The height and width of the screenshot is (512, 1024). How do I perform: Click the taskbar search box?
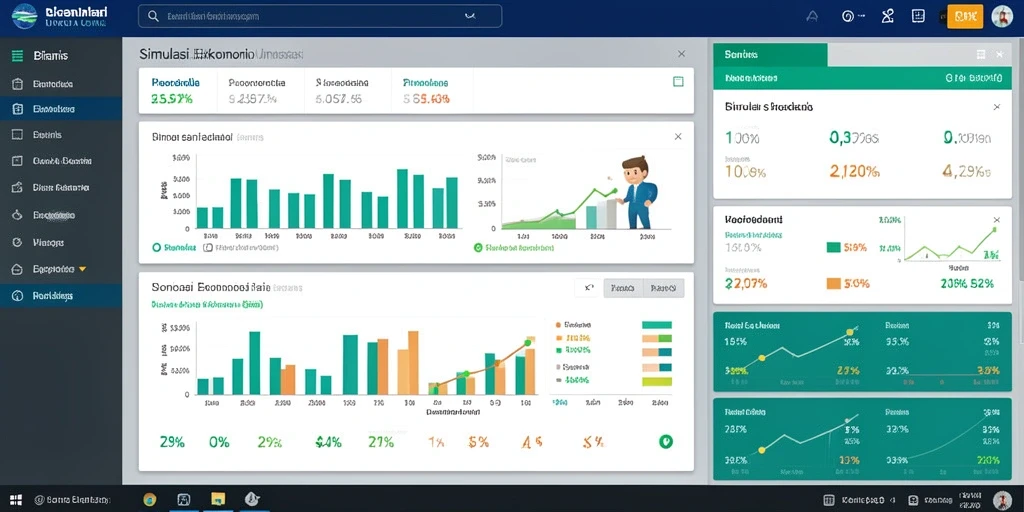pyautogui.click(x=72, y=500)
